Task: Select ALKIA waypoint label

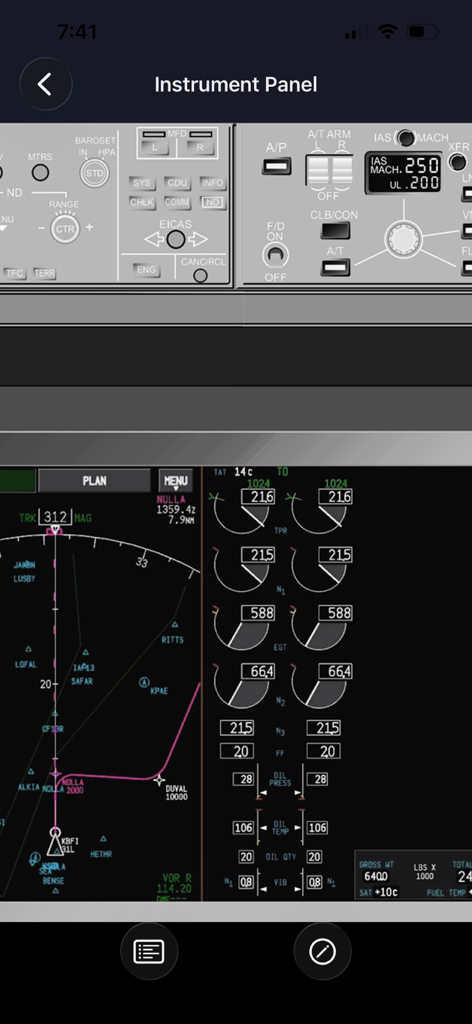Action: 29,787
